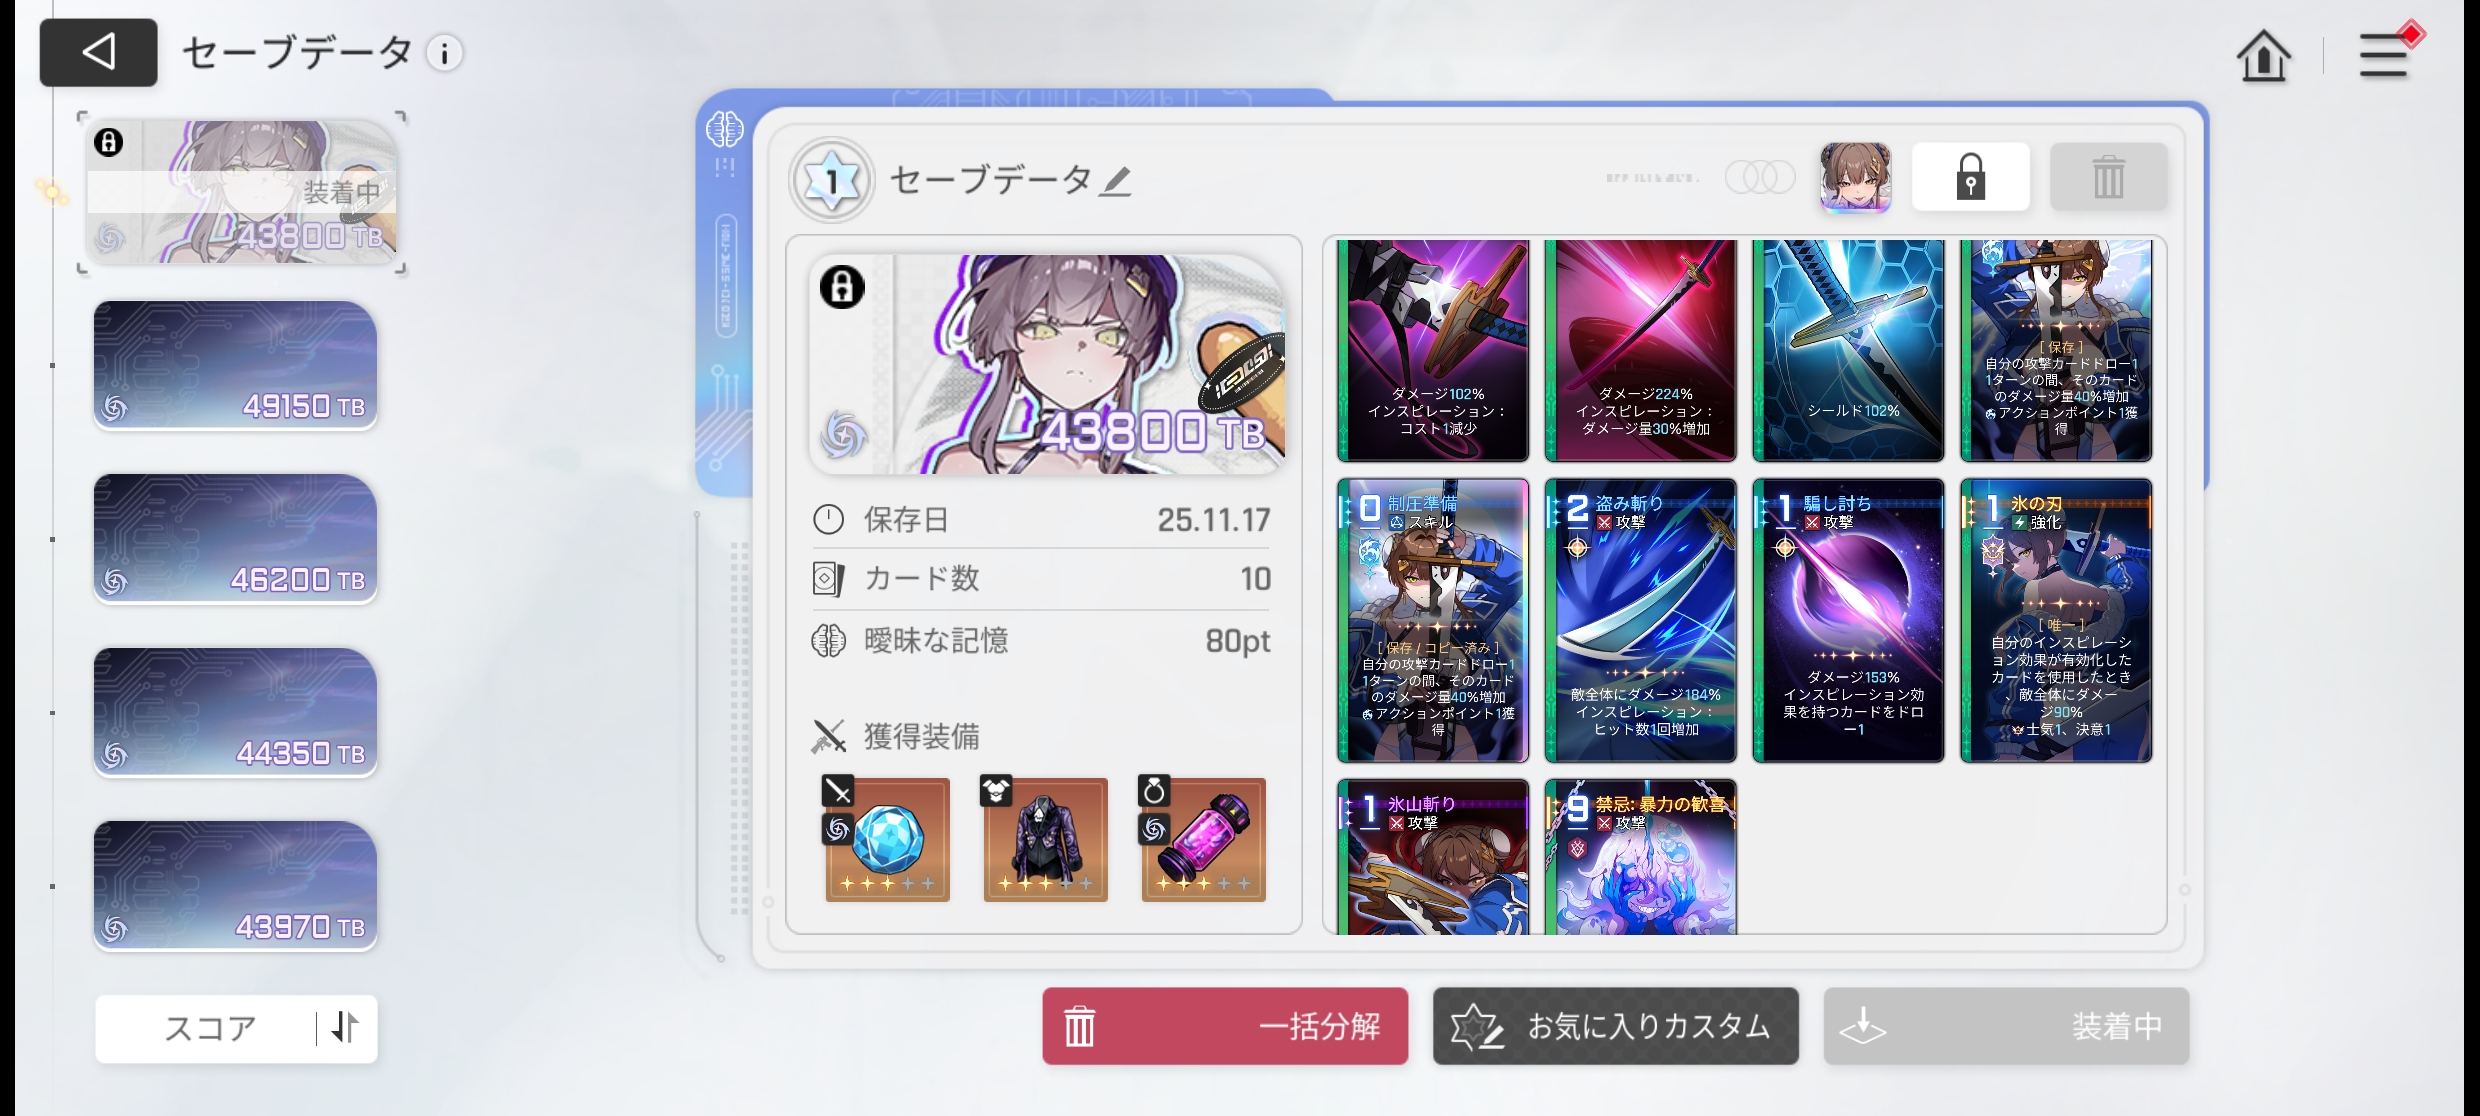Select the purple jacket armor equipment
The width and height of the screenshot is (2480, 1116).
(x=1045, y=838)
